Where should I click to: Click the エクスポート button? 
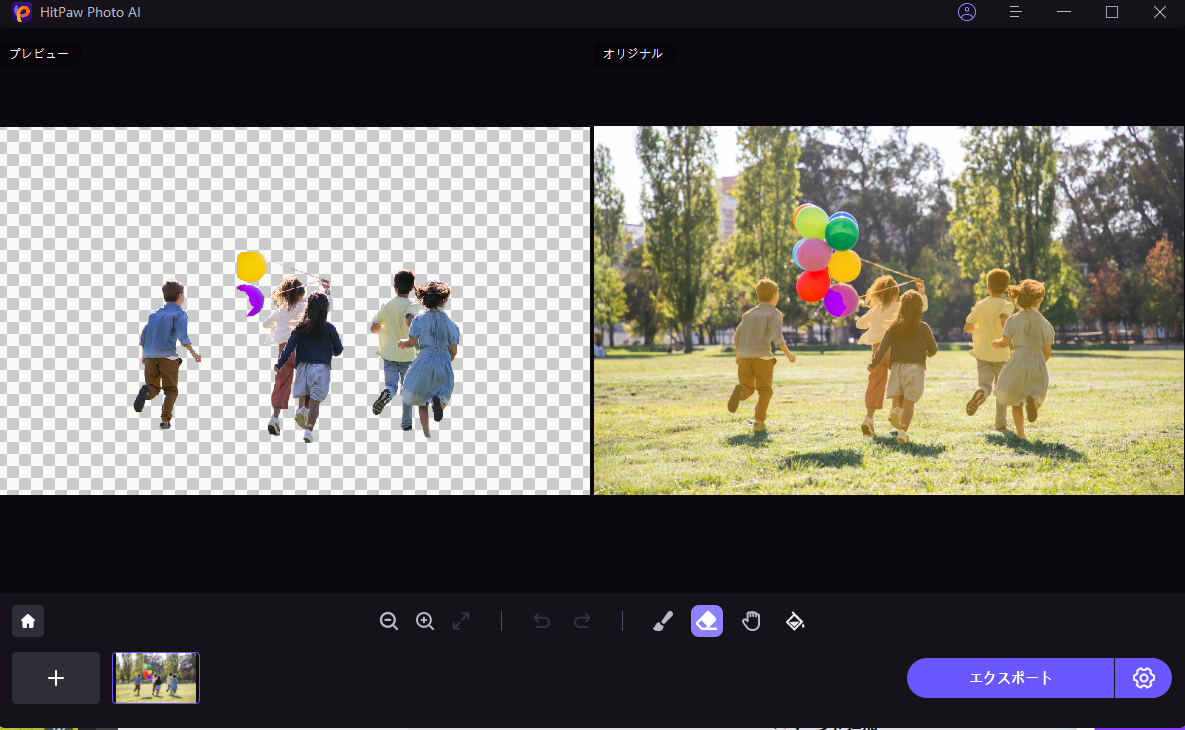[x=1010, y=678]
